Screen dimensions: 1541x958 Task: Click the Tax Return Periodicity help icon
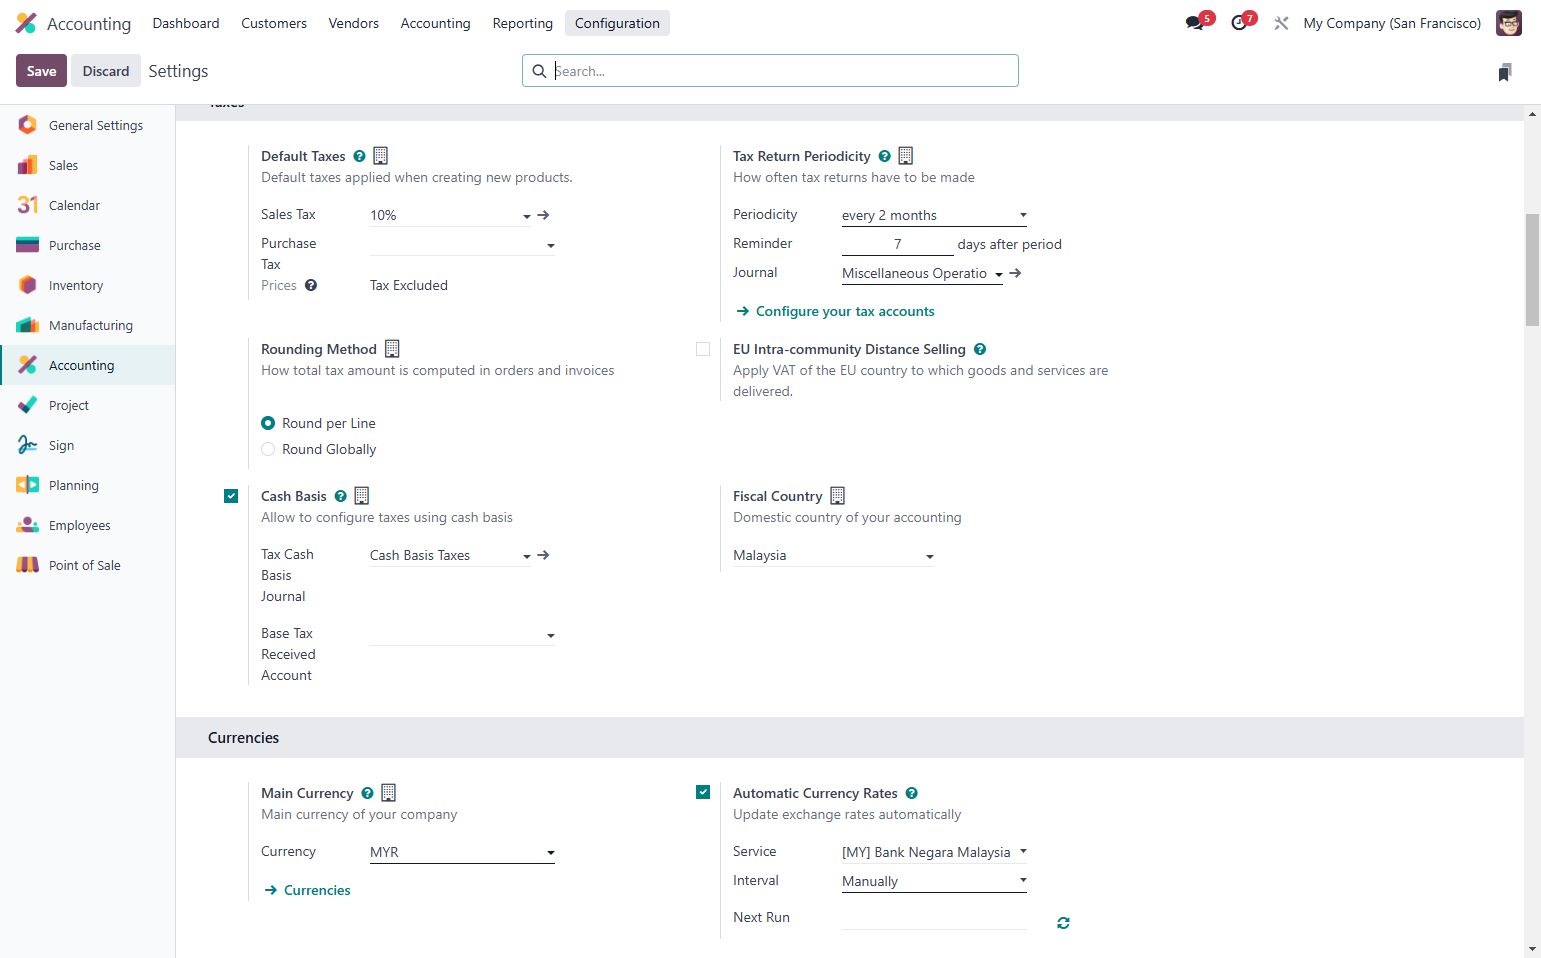pos(885,156)
